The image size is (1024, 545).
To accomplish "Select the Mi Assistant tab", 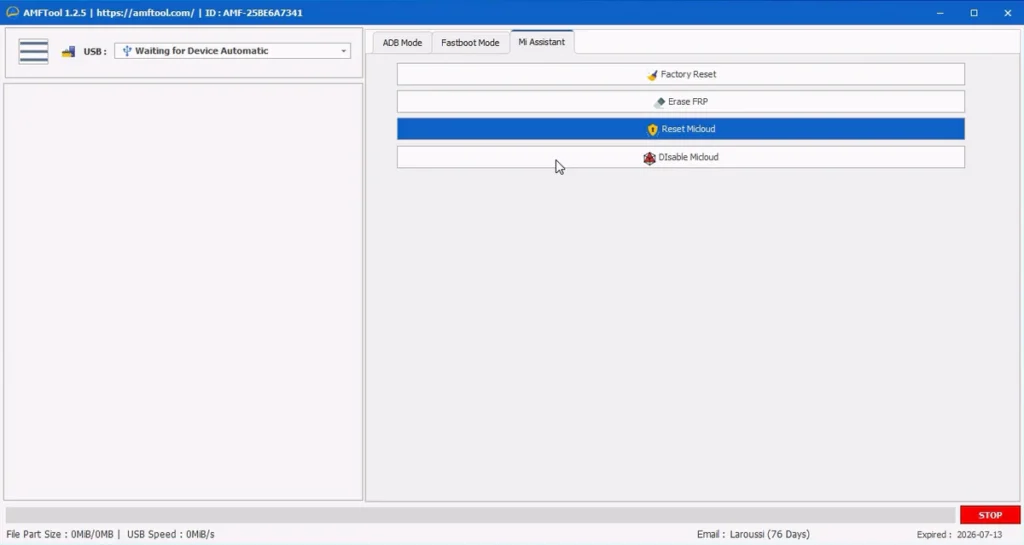I will click(x=541, y=42).
